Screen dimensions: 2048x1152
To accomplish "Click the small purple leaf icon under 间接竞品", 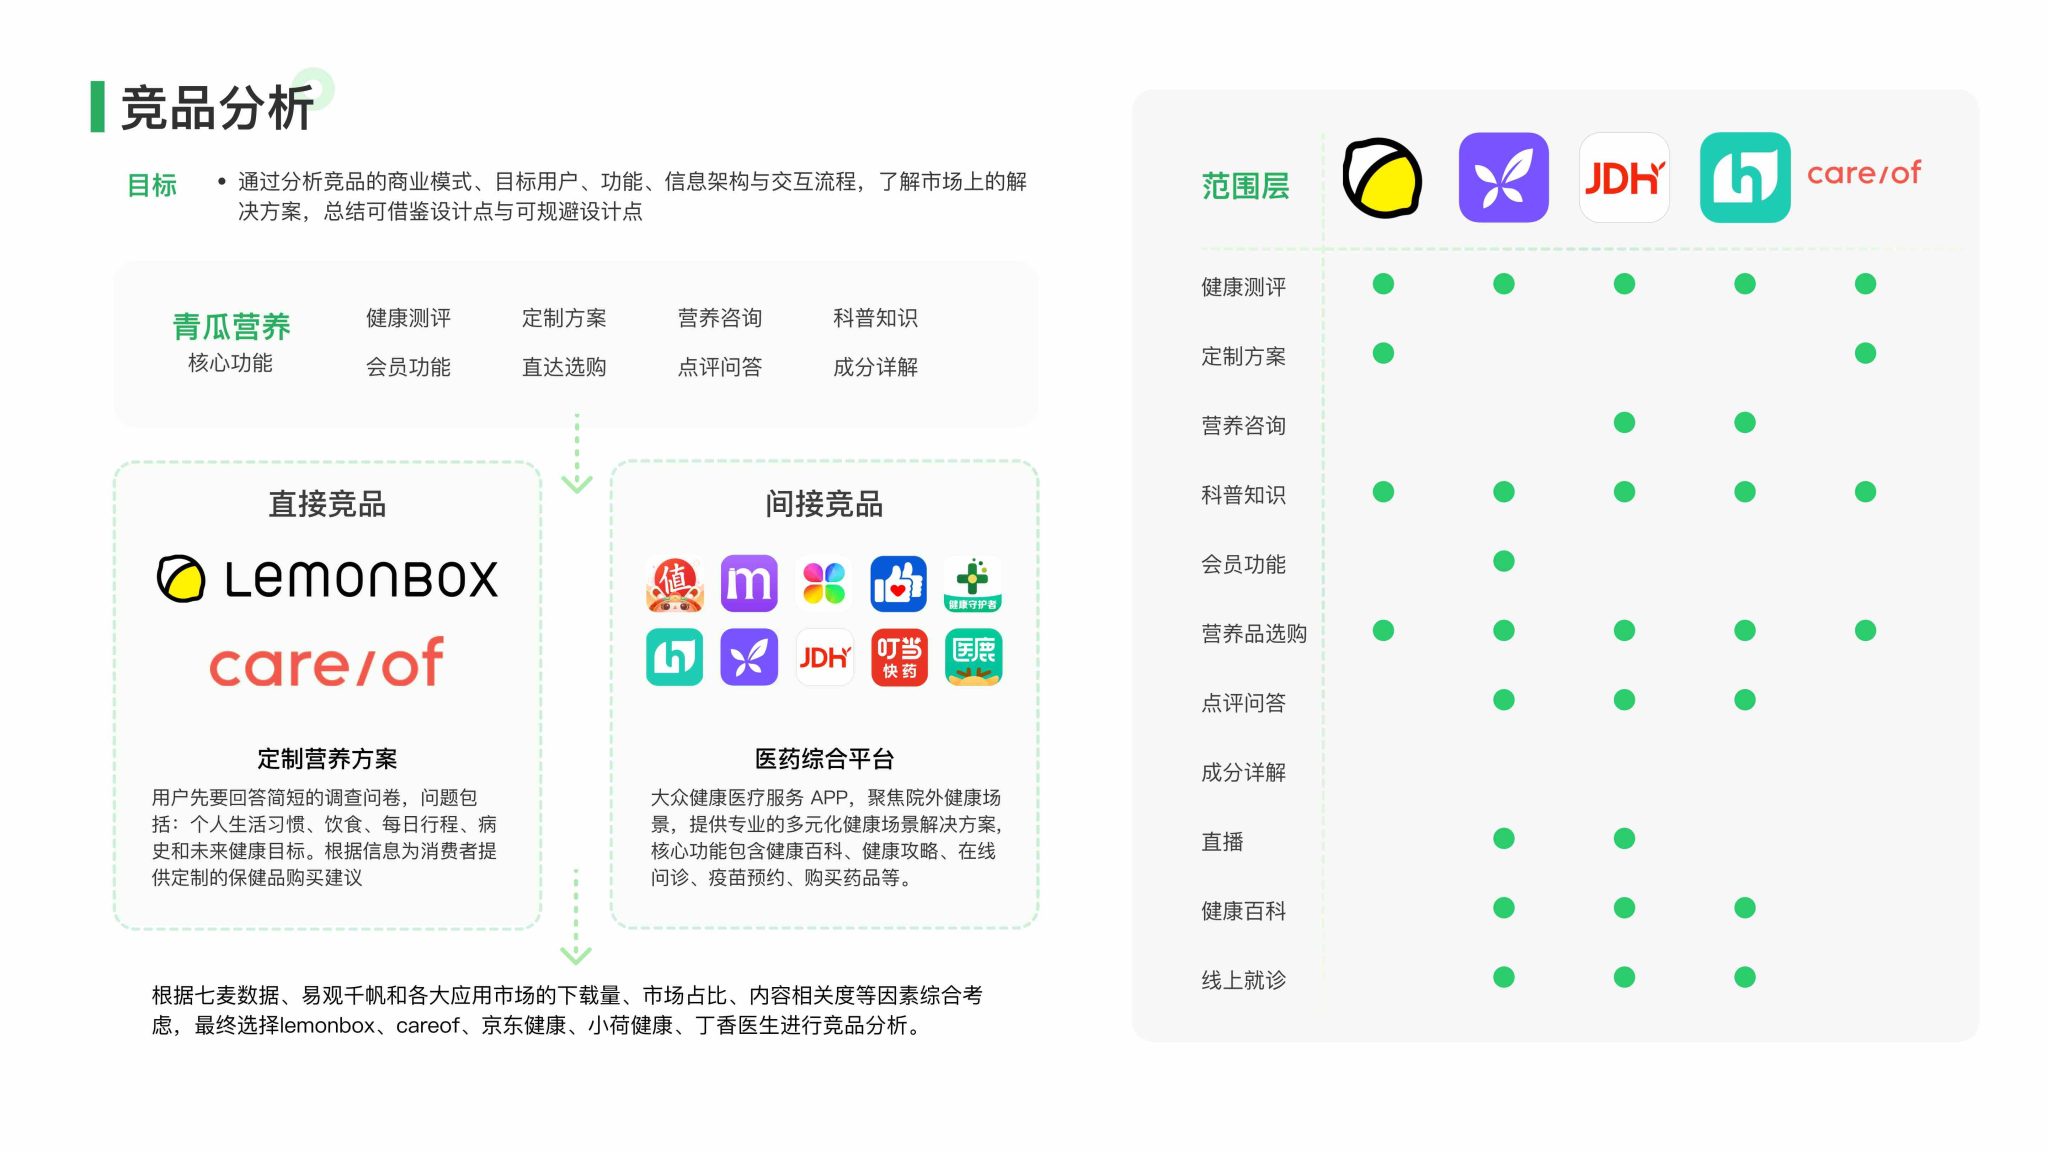I will [749, 657].
